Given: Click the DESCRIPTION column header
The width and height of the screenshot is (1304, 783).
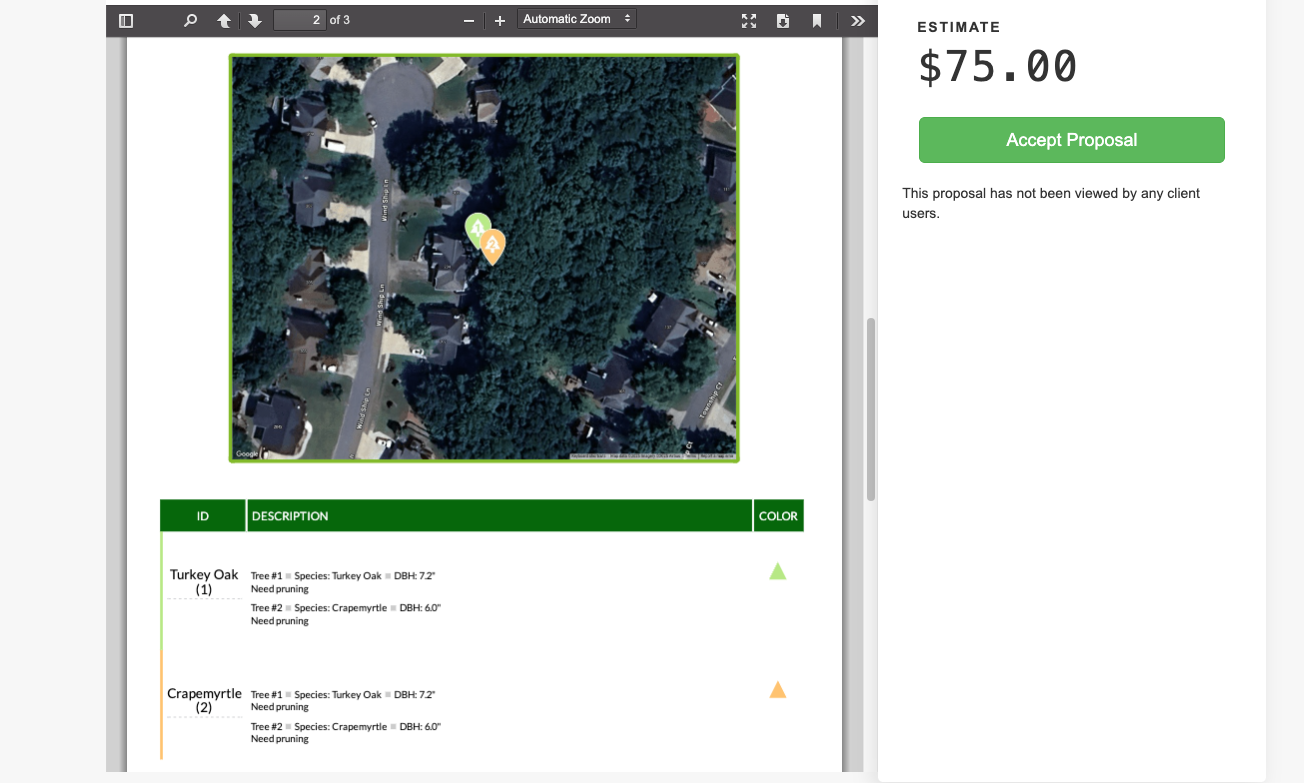Looking at the screenshot, I should pyautogui.click(x=290, y=516).
